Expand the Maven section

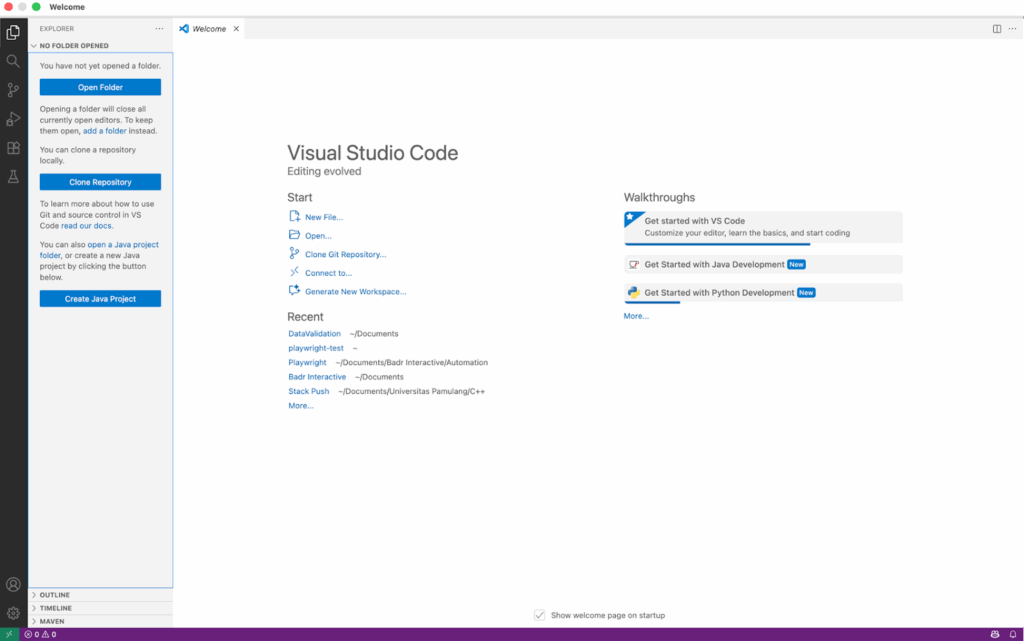pyautogui.click(x=52, y=621)
